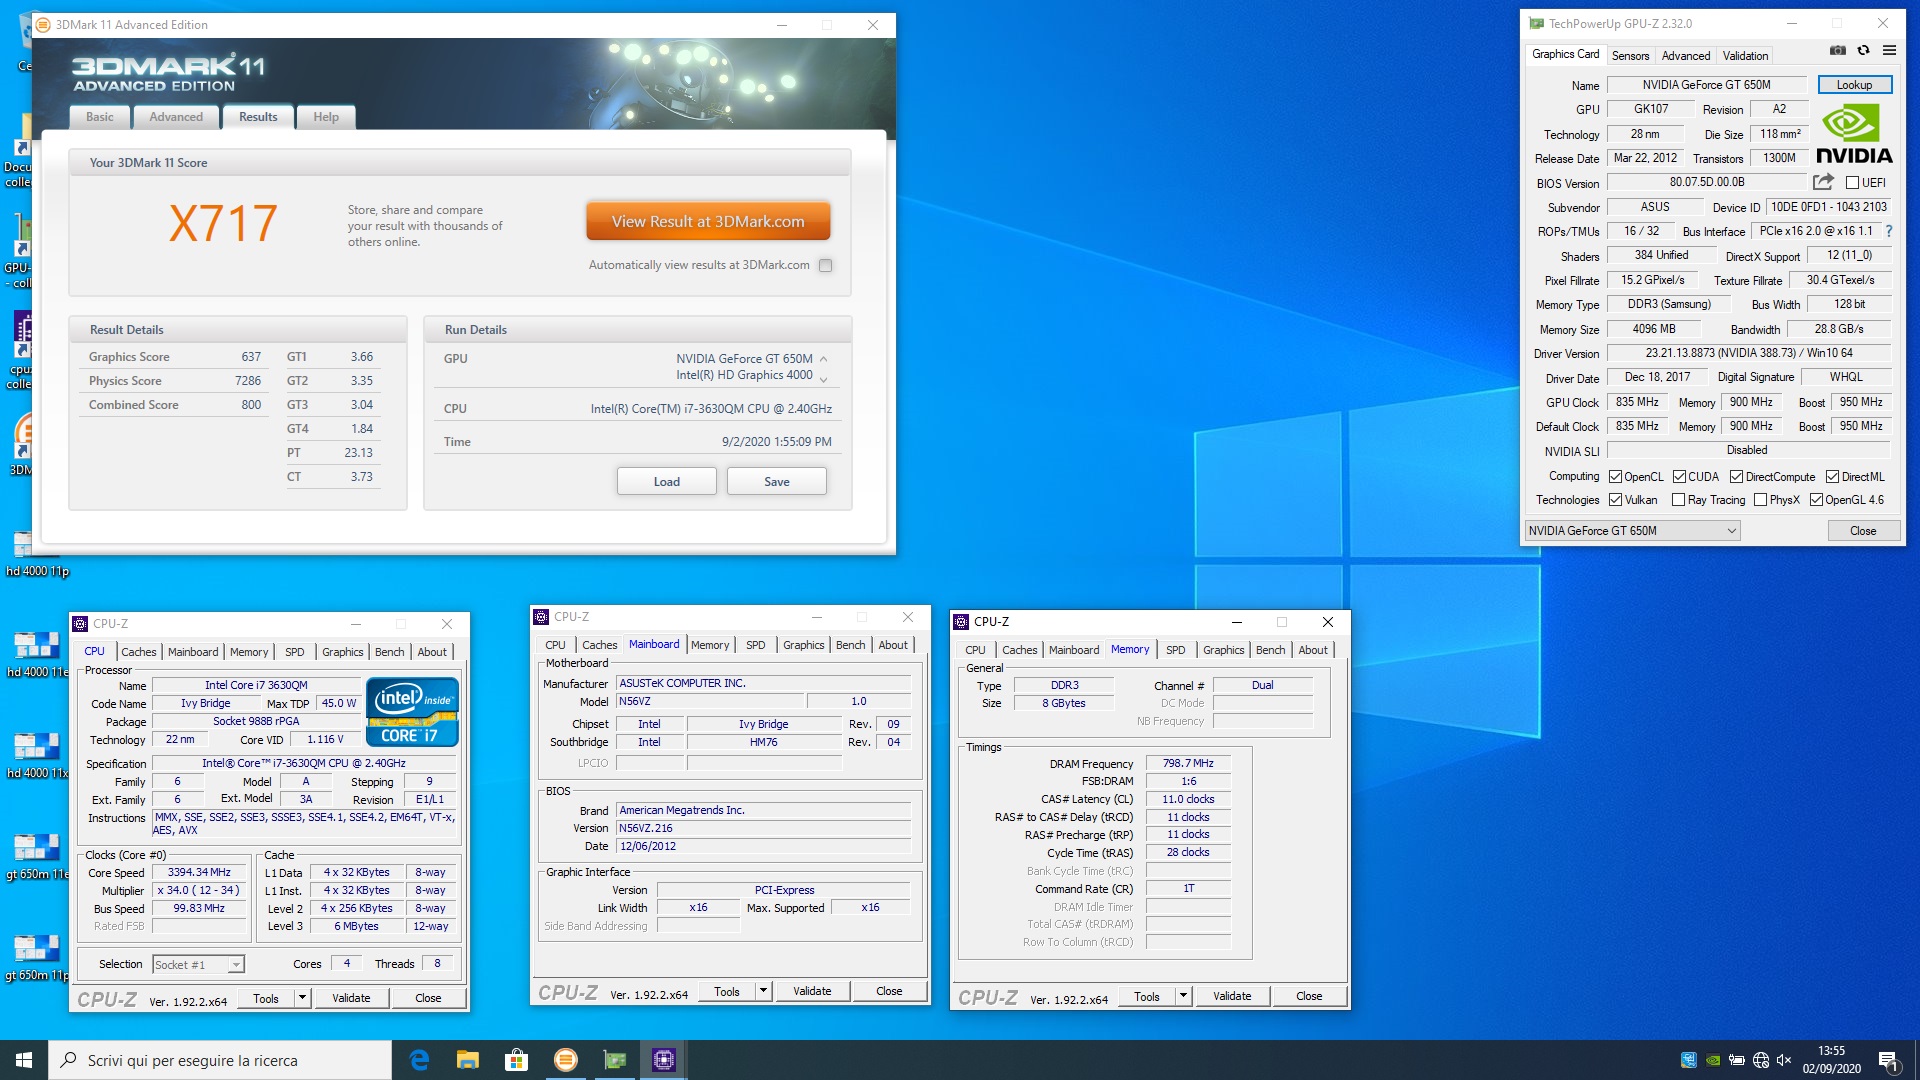Toggle the UEFI checkbox in GPU-Z

click(x=1852, y=183)
